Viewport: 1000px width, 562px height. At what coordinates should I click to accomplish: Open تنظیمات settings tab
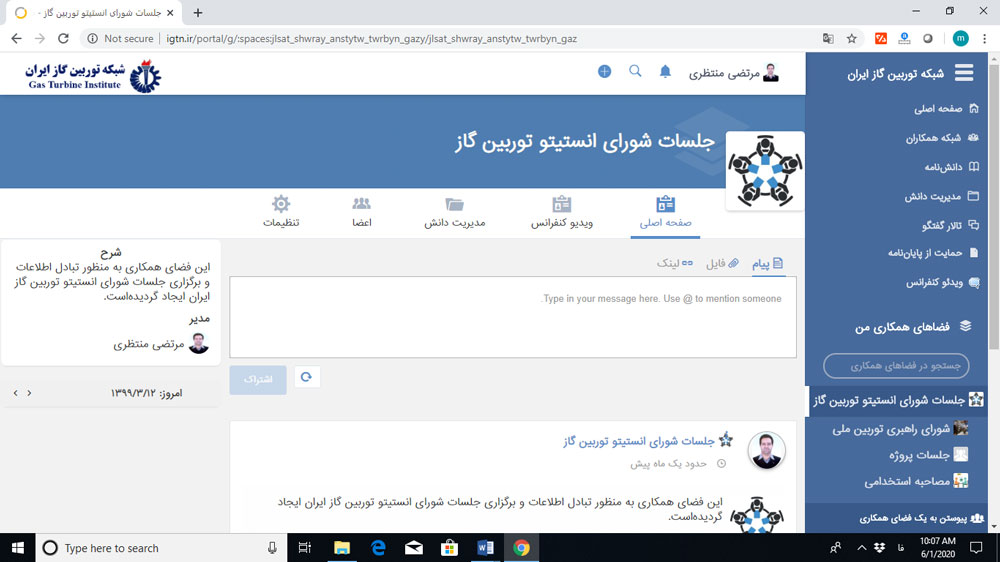pyautogui.click(x=281, y=212)
